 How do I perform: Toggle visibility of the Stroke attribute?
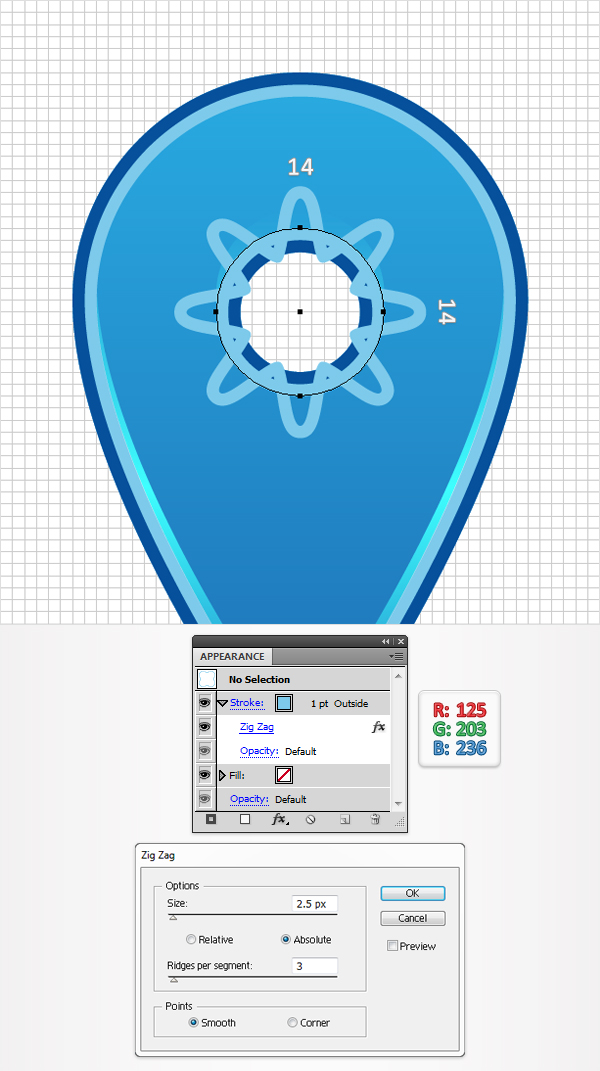(204, 703)
